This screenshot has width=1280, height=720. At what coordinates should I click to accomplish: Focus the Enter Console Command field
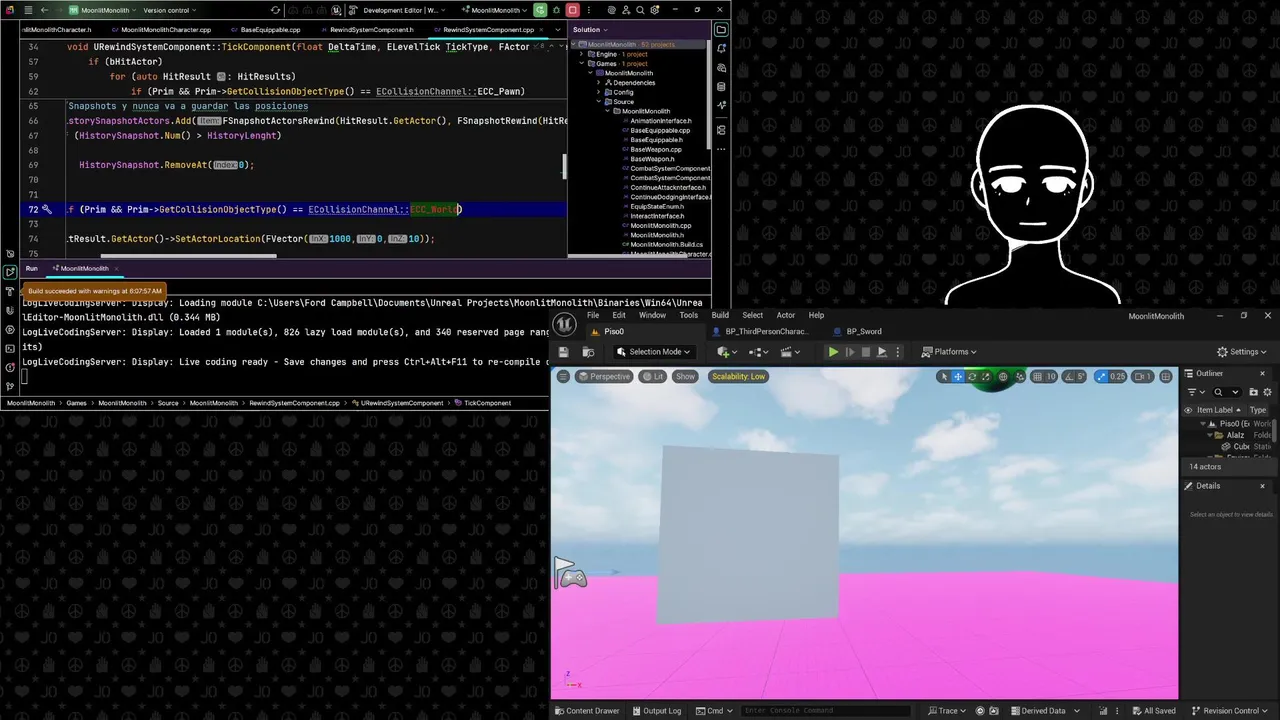tap(828, 711)
